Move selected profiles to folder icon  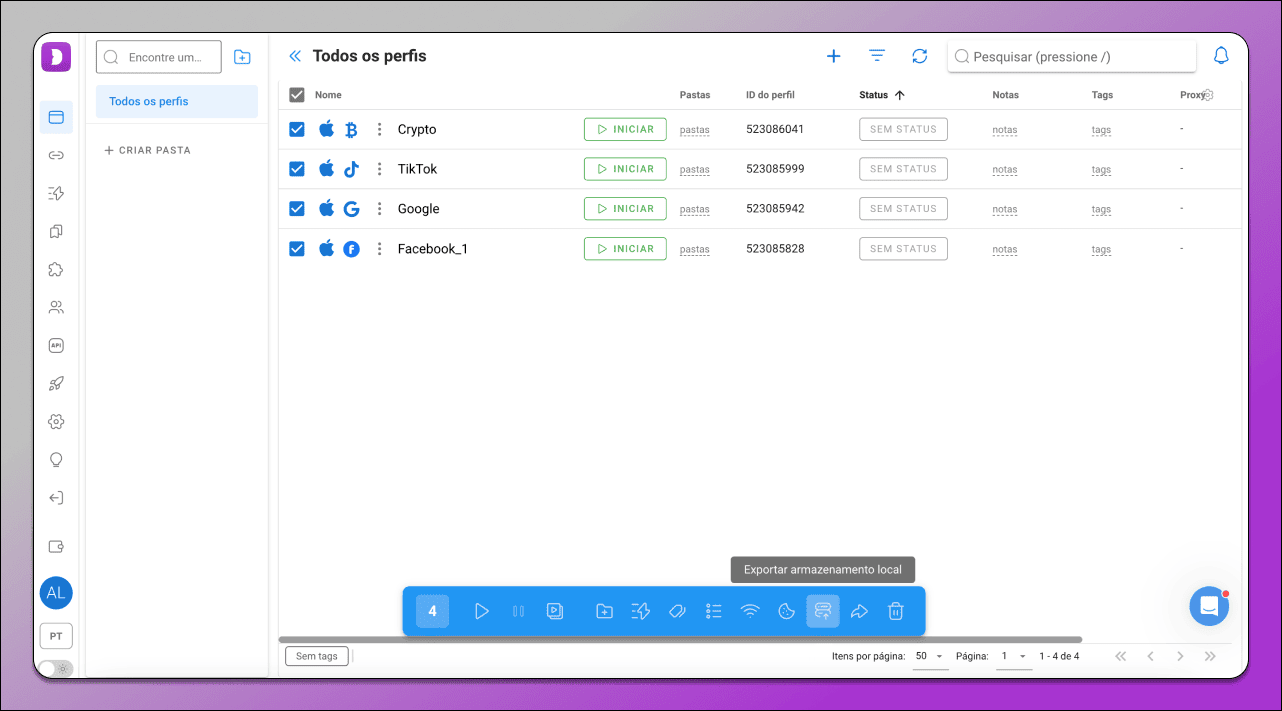point(604,611)
